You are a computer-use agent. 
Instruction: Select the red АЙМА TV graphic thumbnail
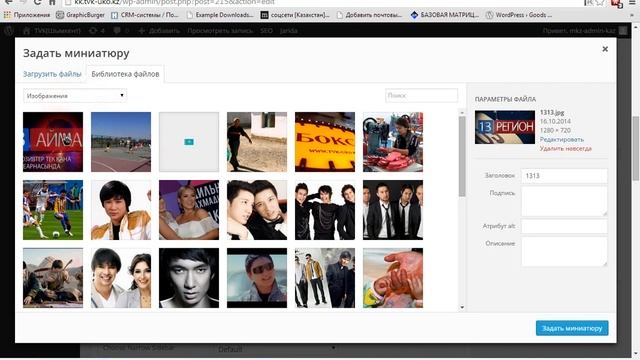[53, 142]
